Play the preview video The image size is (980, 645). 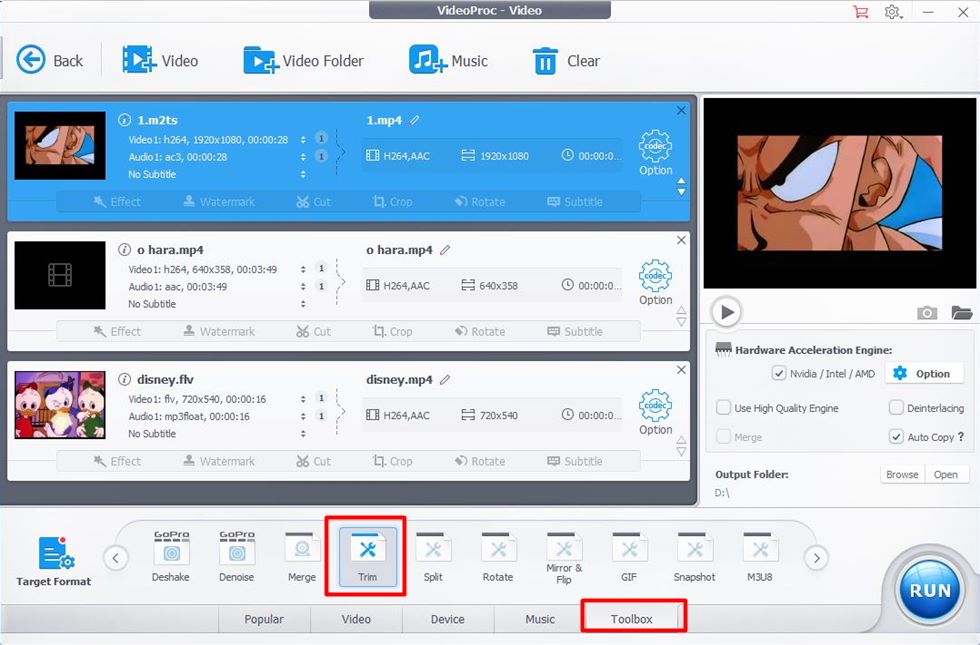[726, 312]
